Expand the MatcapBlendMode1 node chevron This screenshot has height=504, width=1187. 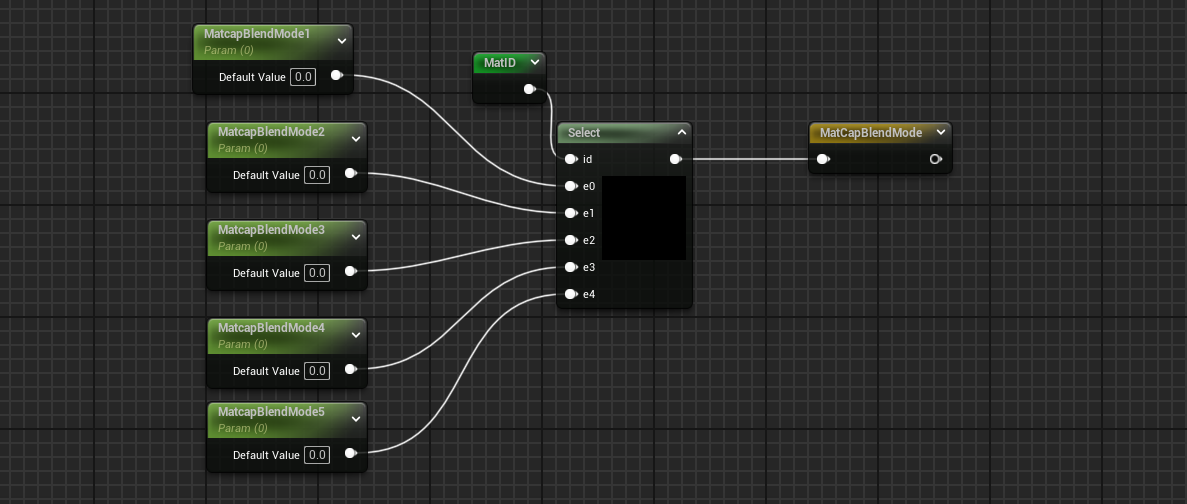tap(342, 41)
